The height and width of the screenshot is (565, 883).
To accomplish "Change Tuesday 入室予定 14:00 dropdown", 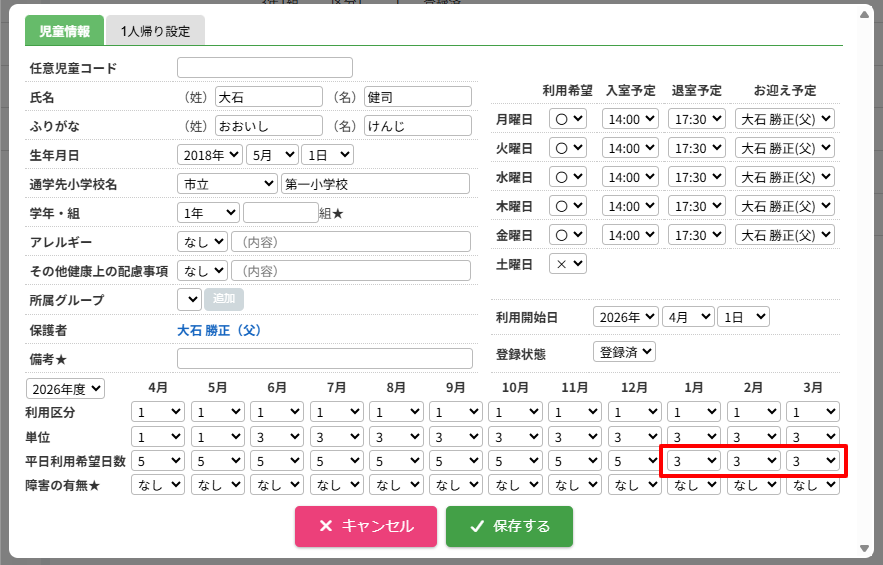I will 630,148.
